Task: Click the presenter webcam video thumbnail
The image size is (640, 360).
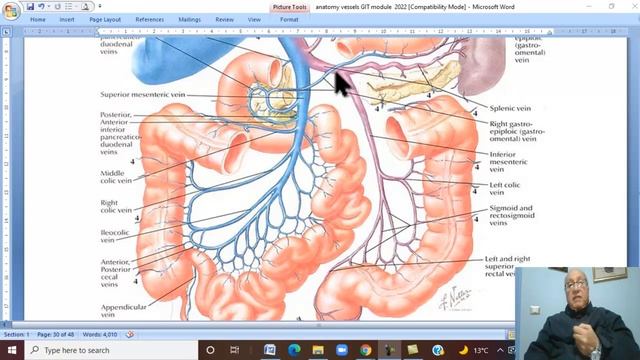Action: [578, 313]
